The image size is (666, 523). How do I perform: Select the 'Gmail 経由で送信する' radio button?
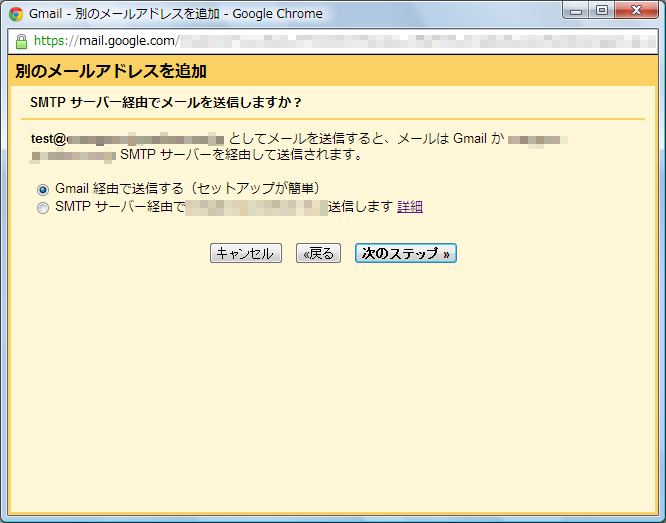pos(43,189)
